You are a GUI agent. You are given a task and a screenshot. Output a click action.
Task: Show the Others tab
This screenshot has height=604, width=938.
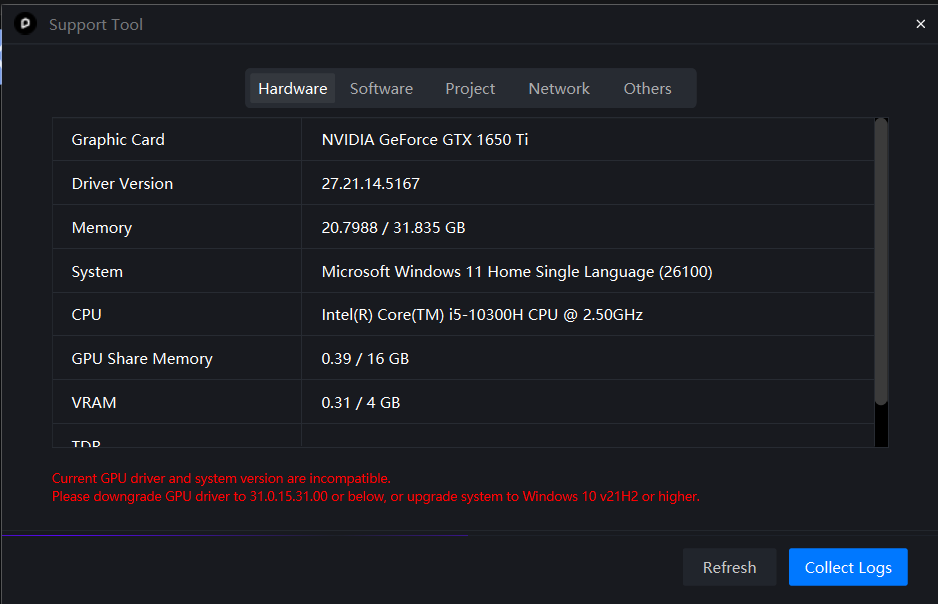coord(647,89)
